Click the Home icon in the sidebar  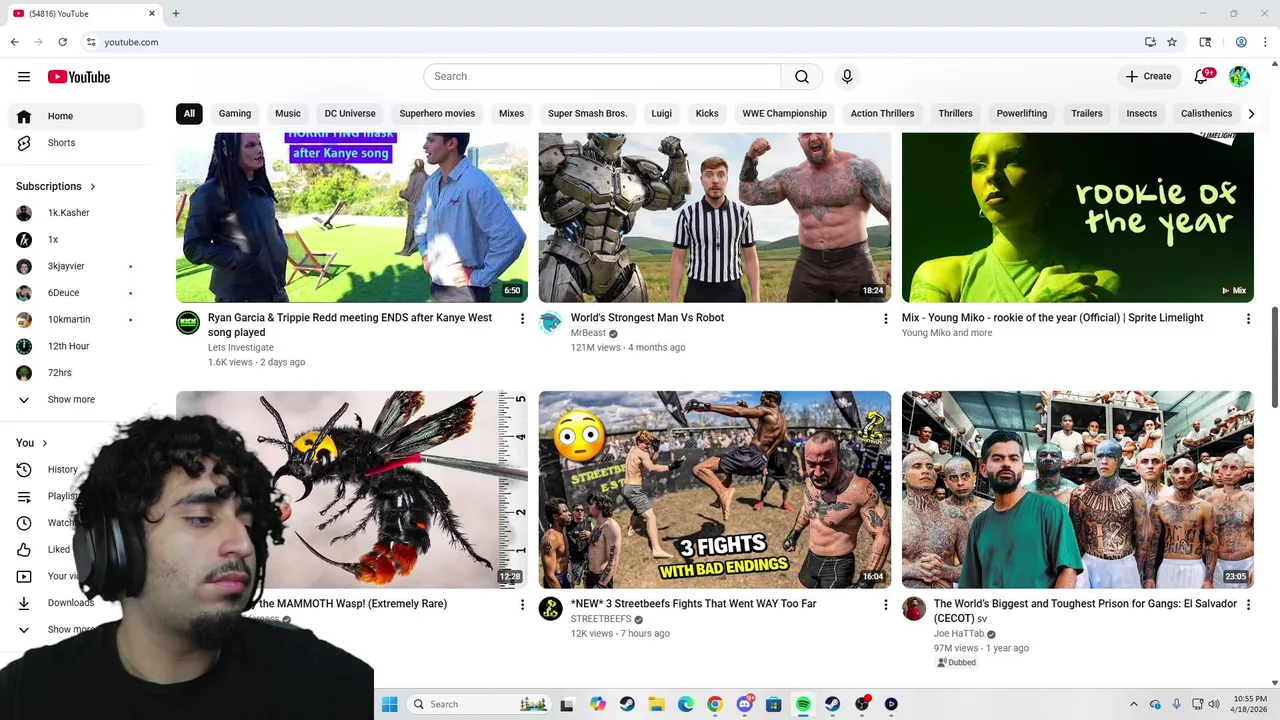point(24,116)
